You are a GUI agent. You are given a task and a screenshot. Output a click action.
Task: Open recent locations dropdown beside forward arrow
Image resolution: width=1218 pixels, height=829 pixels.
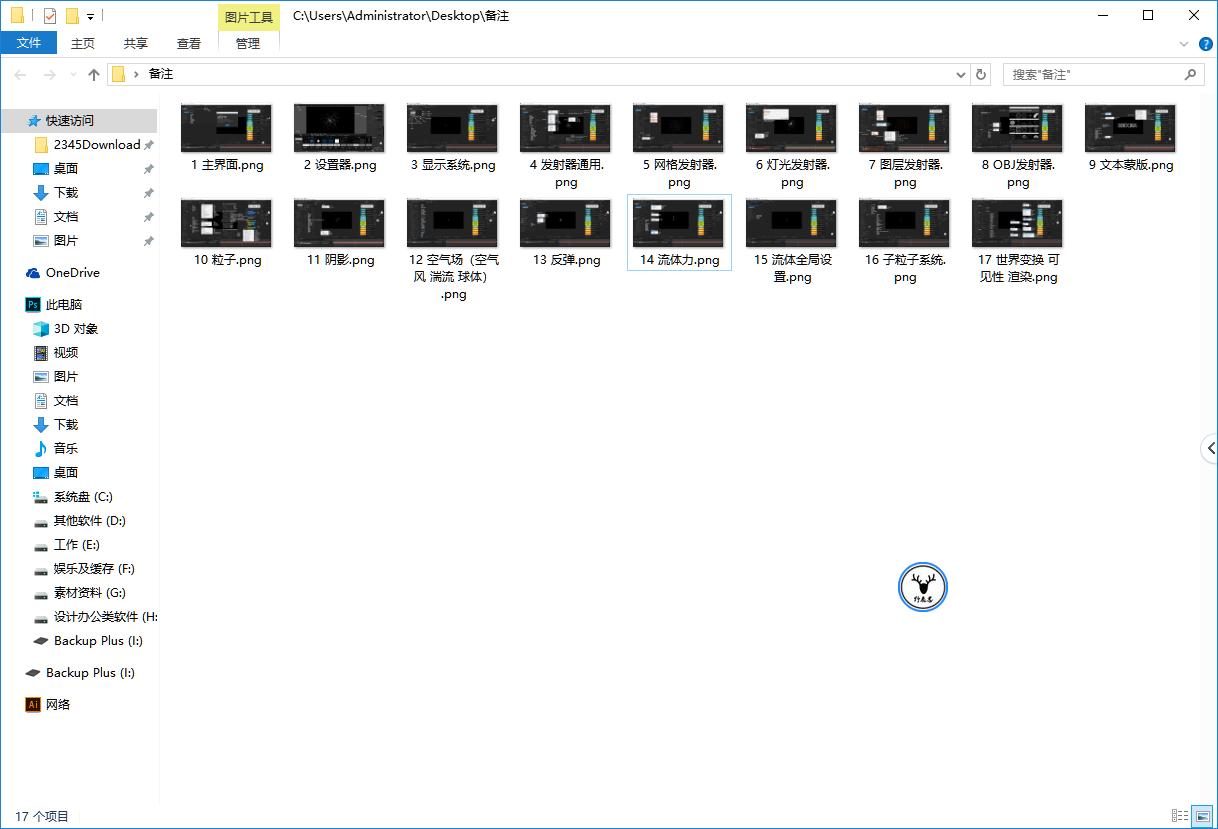click(x=72, y=74)
